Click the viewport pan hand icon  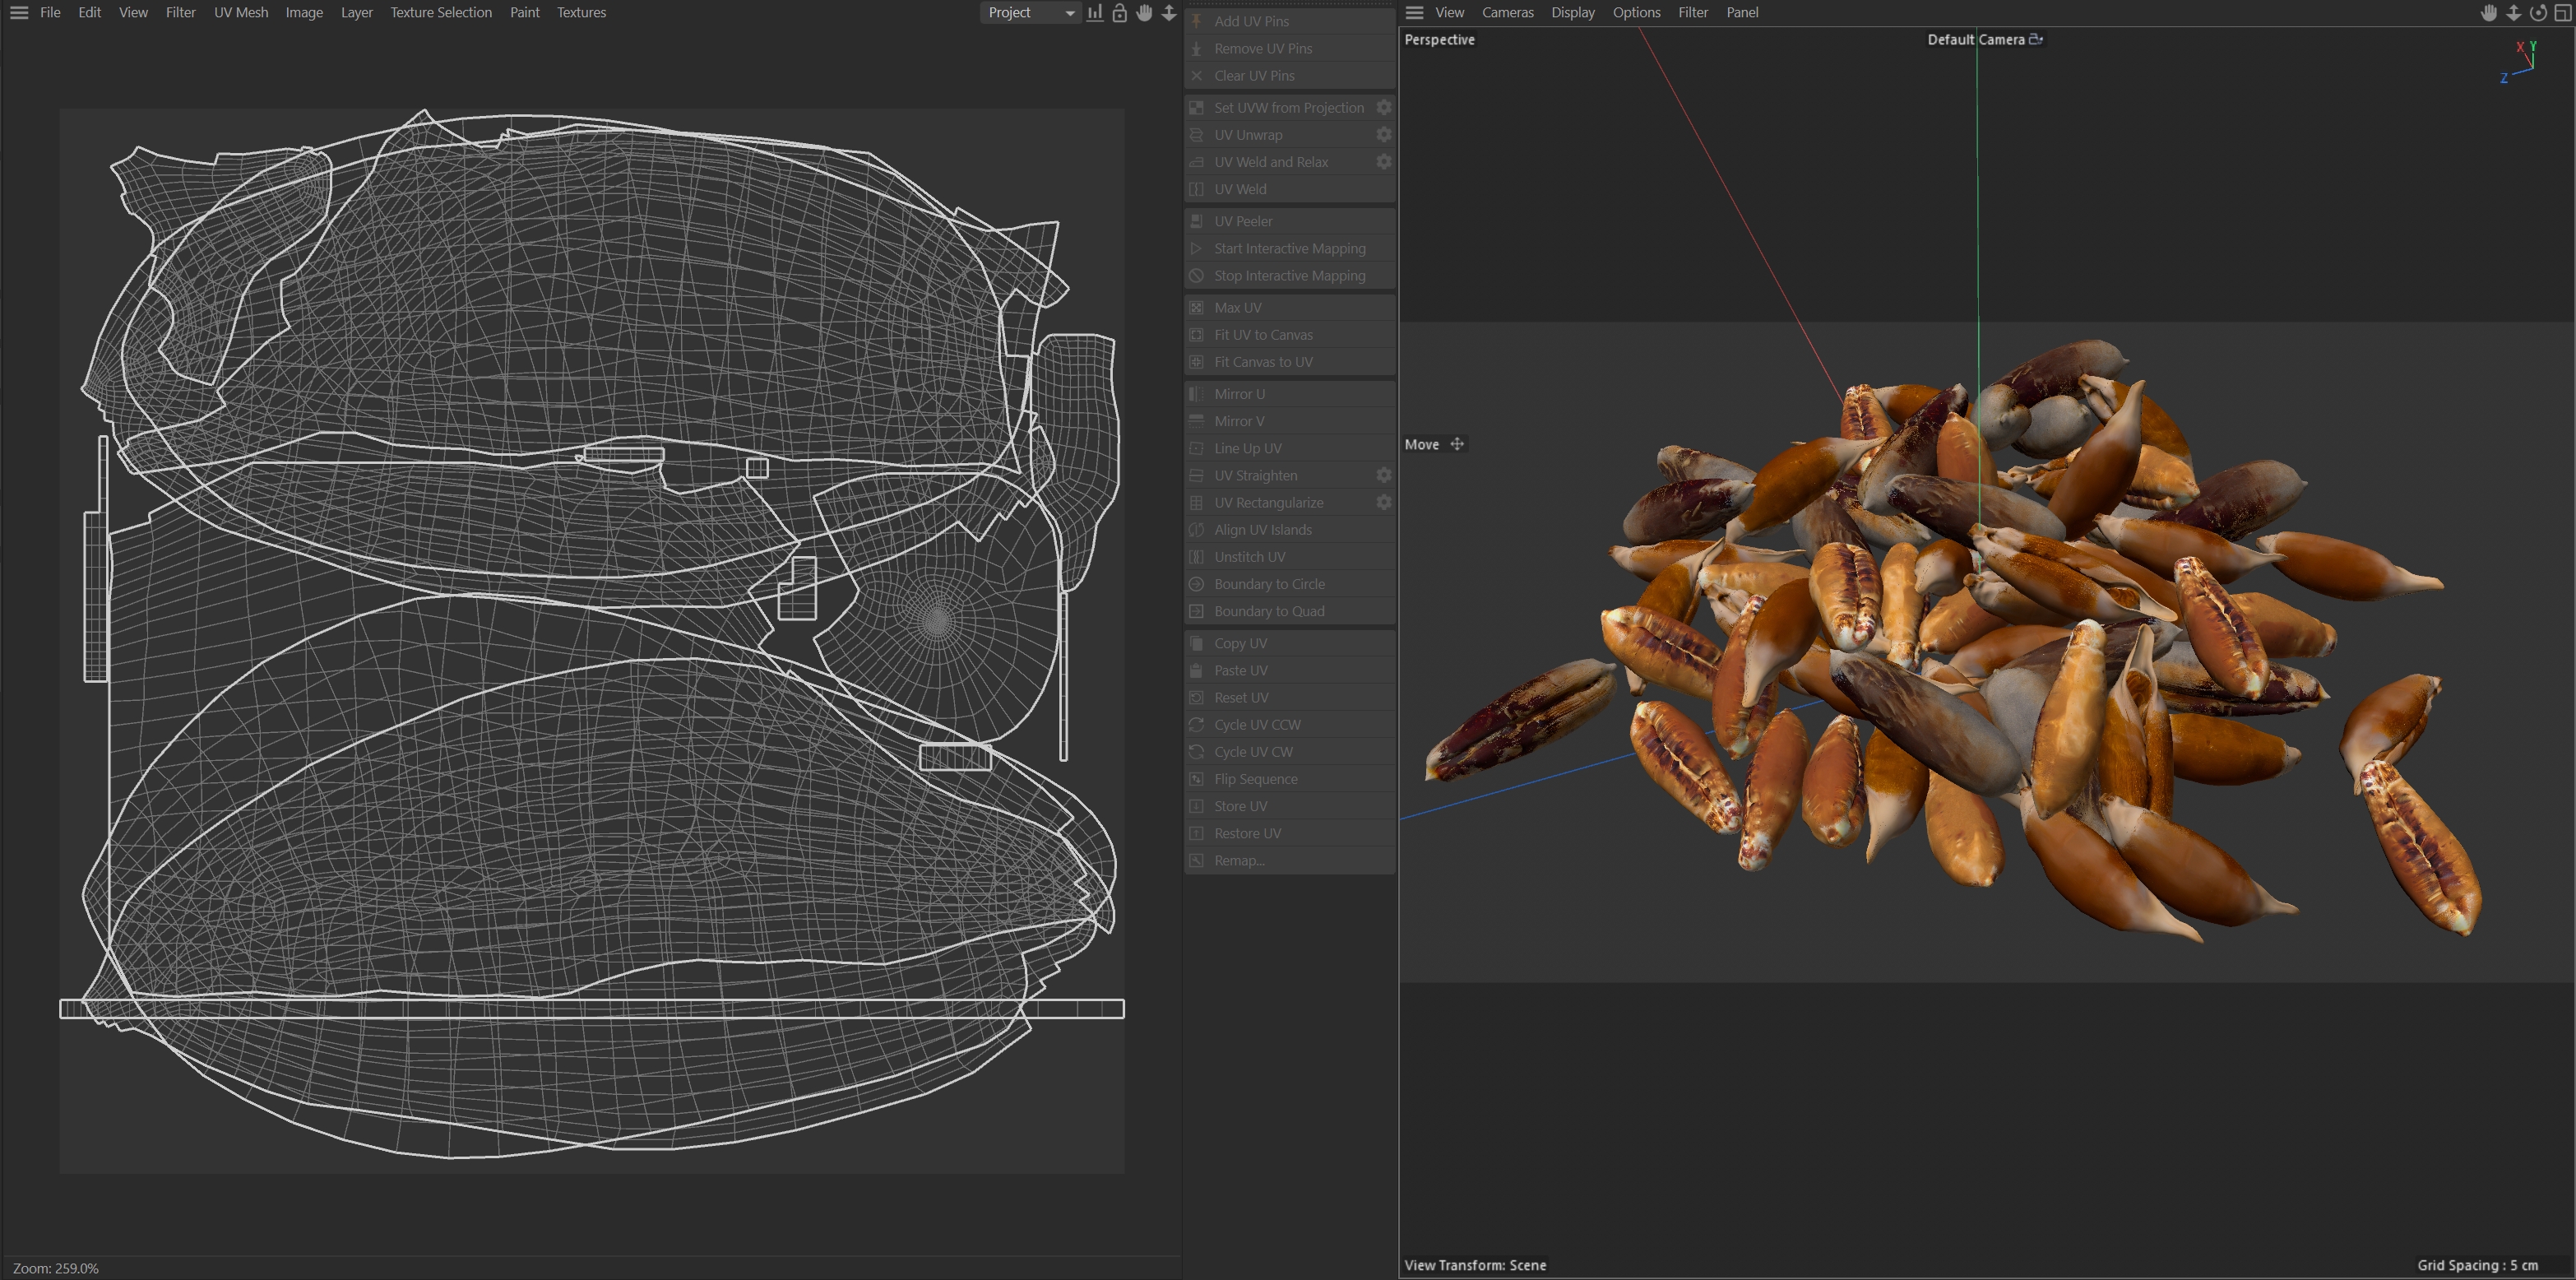click(x=2489, y=13)
